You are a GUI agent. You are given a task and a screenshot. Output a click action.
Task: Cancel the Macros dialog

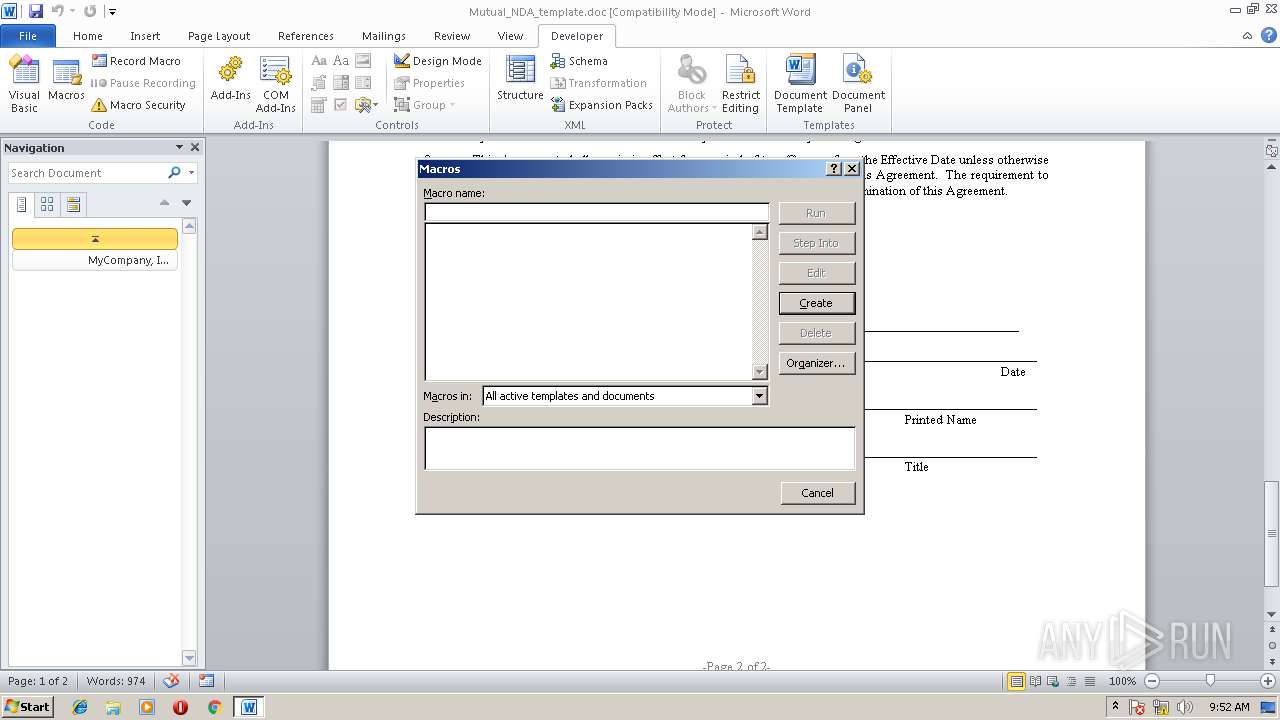click(x=817, y=493)
